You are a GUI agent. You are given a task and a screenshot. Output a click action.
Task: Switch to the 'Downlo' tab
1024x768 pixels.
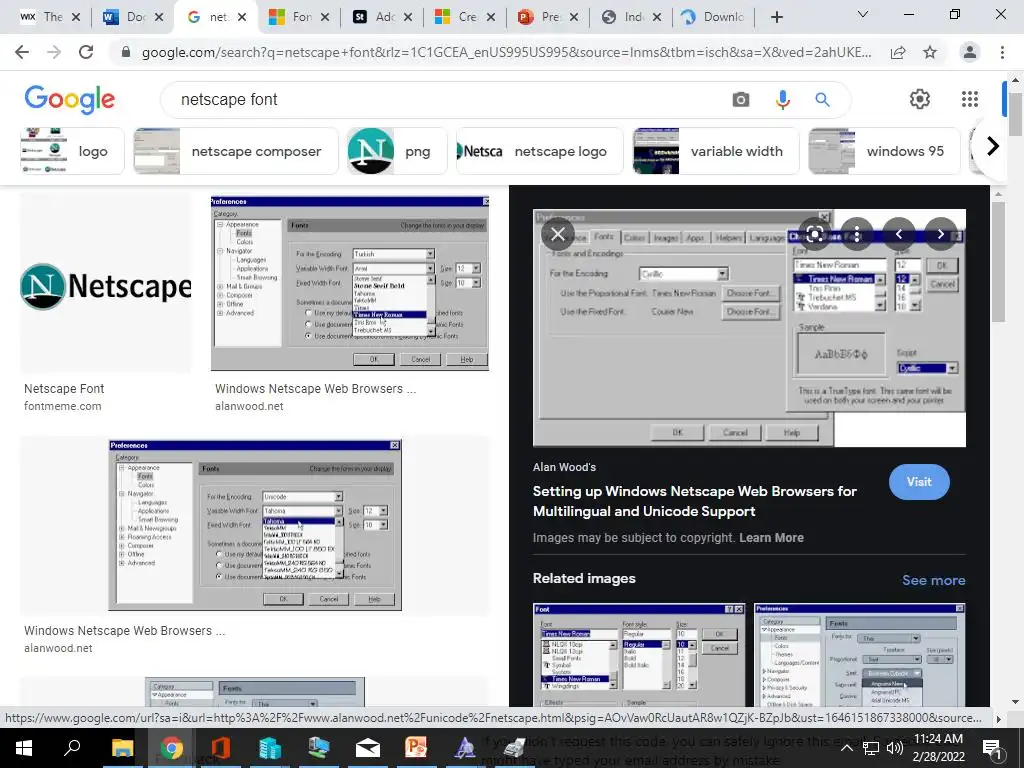(712, 17)
